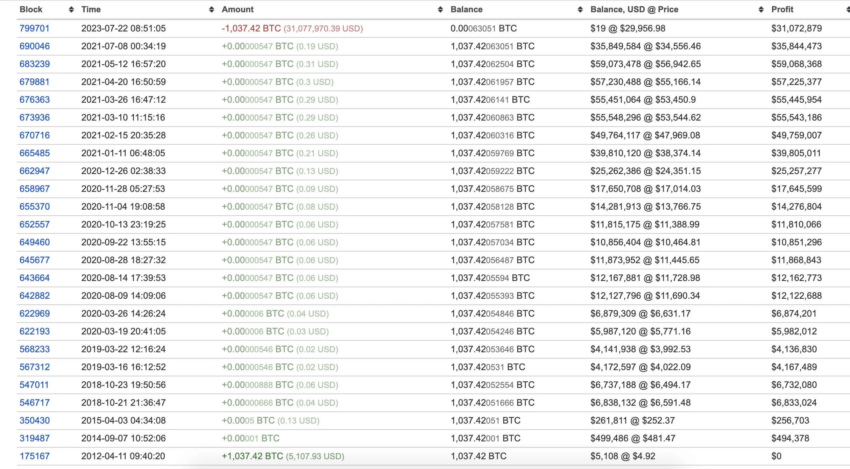Go to block 546717
The width and height of the screenshot is (850, 469).
click(x=34, y=403)
